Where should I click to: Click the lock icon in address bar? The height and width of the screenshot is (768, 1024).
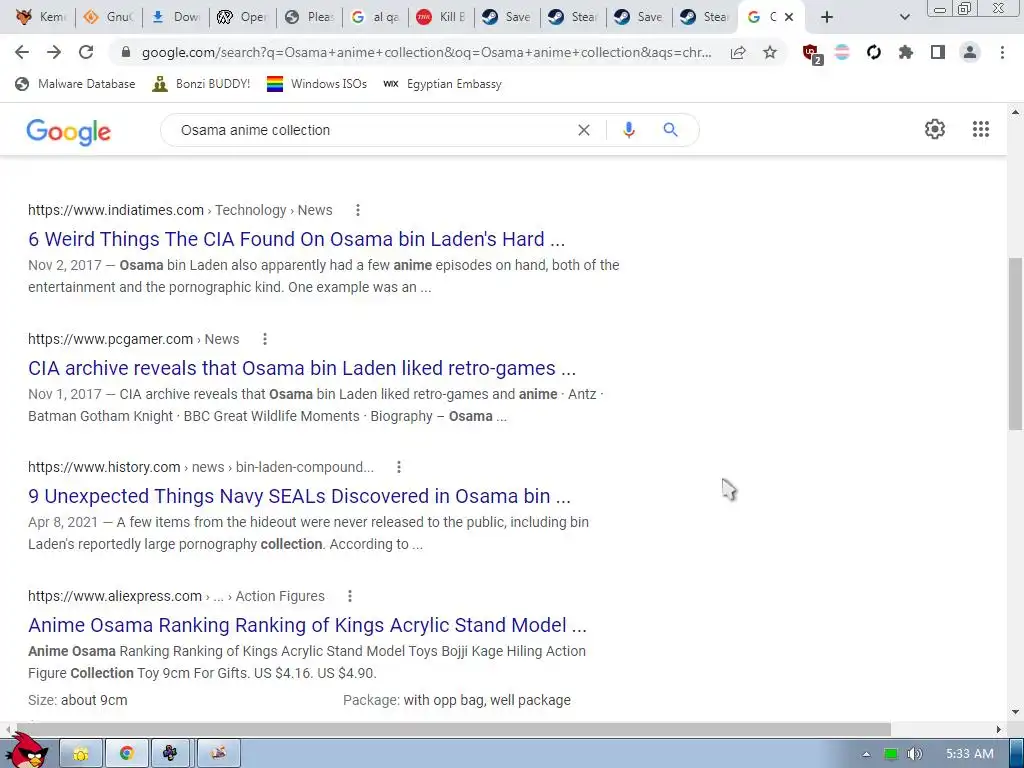(x=126, y=52)
